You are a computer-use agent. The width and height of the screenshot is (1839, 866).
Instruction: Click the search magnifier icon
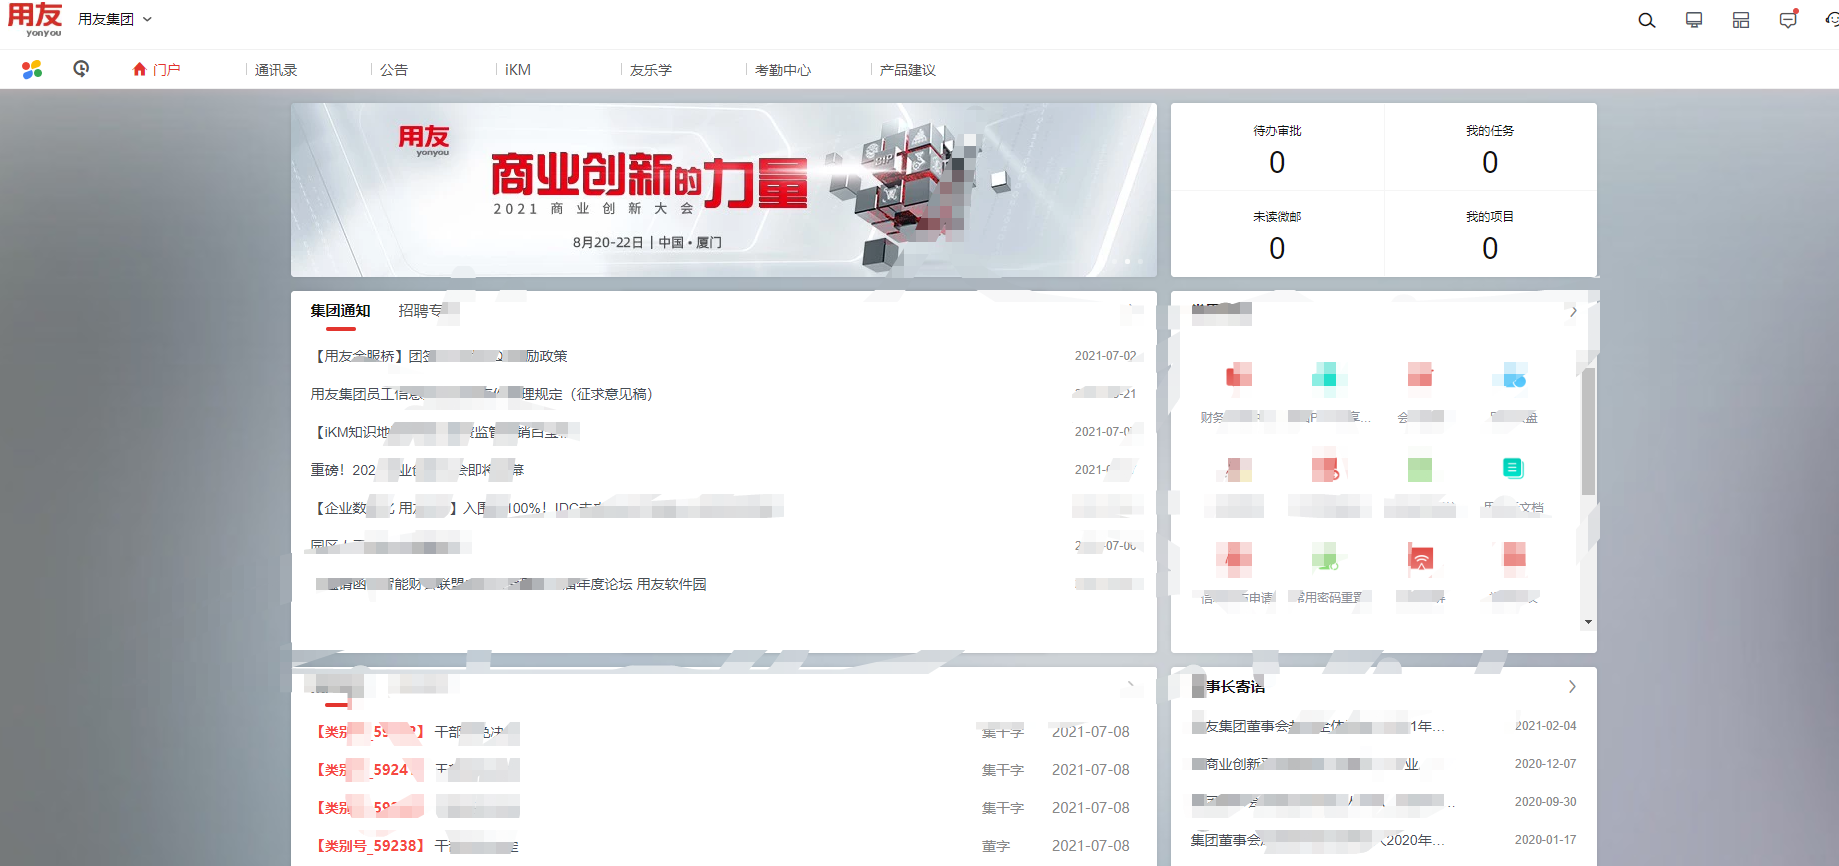(x=1646, y=20)
